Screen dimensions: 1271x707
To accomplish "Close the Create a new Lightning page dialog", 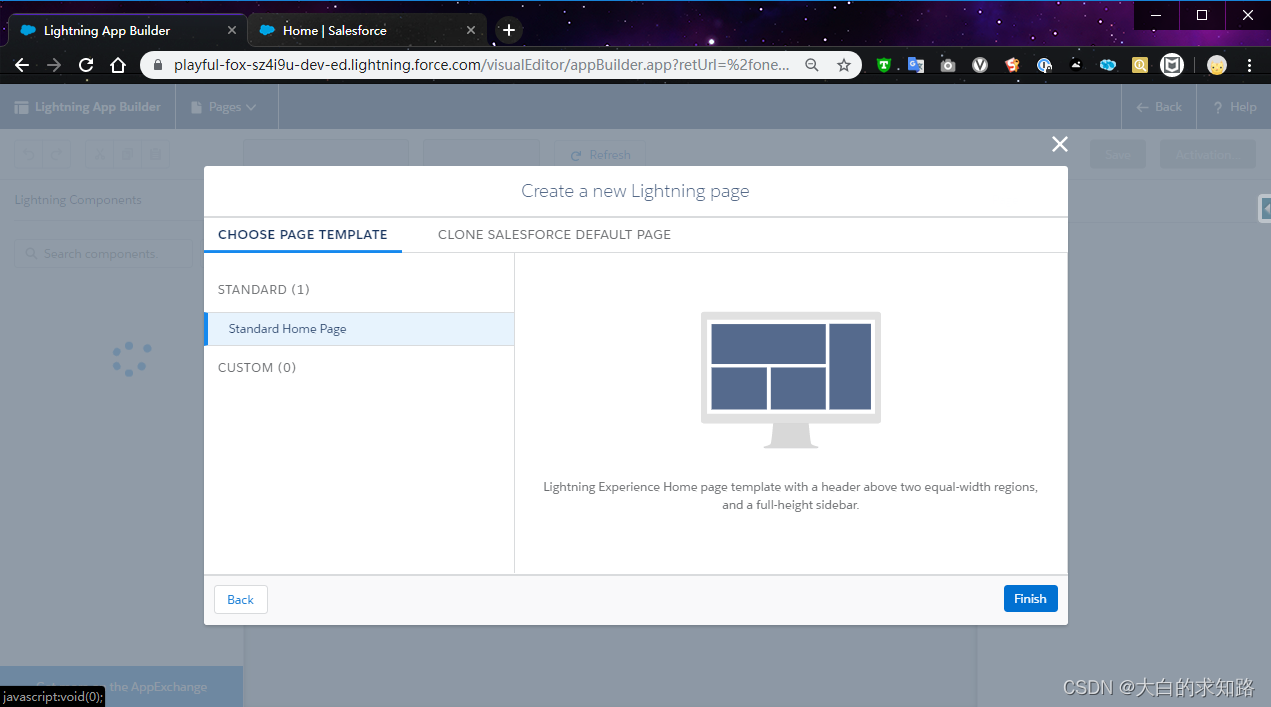I will 1060,144.
